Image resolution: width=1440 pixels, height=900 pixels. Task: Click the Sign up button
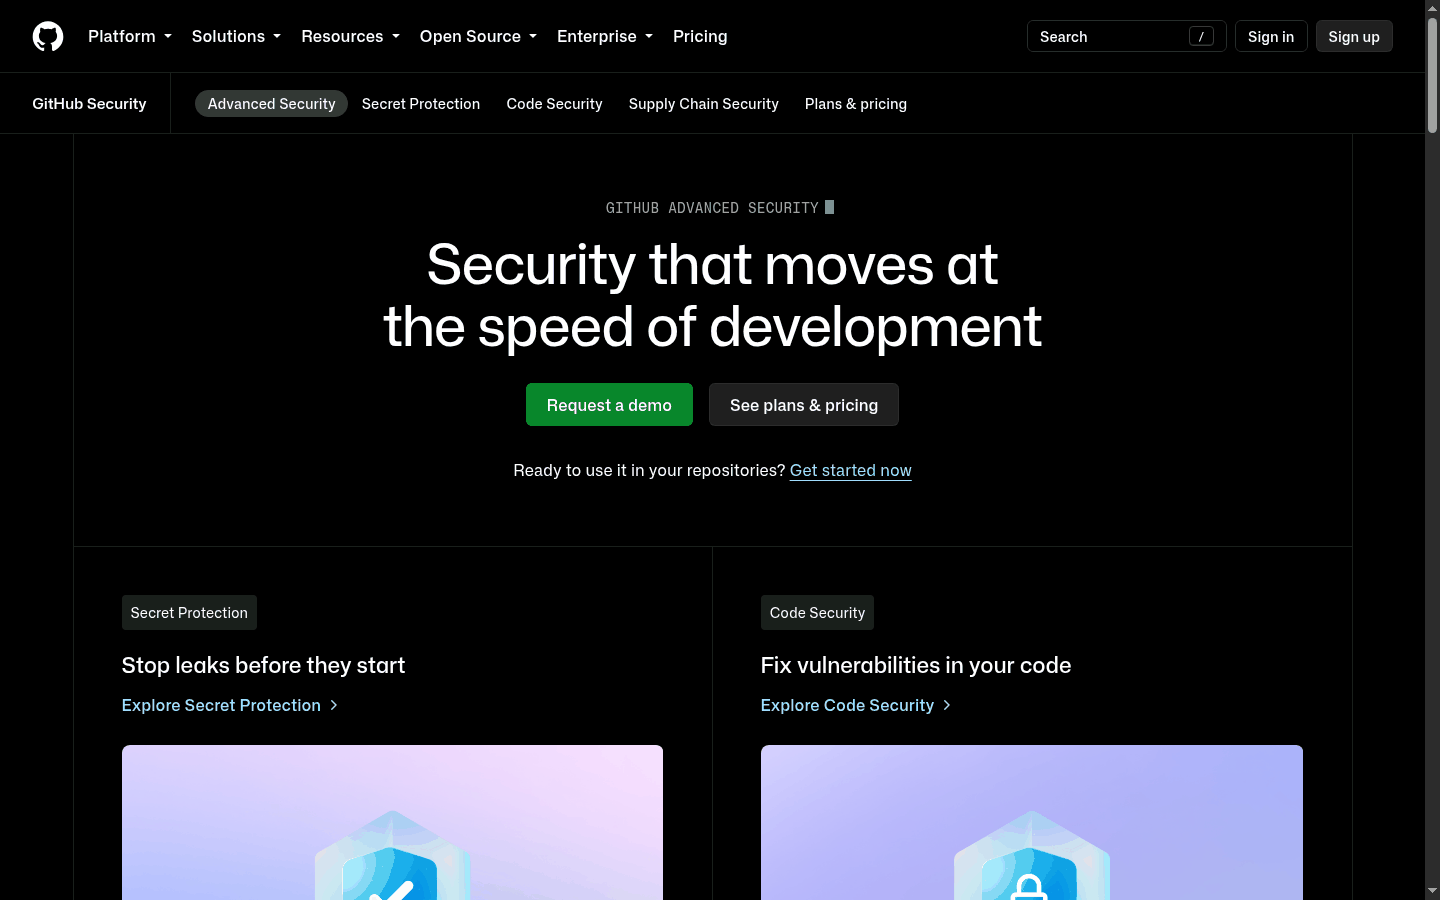pos(1354,36)
